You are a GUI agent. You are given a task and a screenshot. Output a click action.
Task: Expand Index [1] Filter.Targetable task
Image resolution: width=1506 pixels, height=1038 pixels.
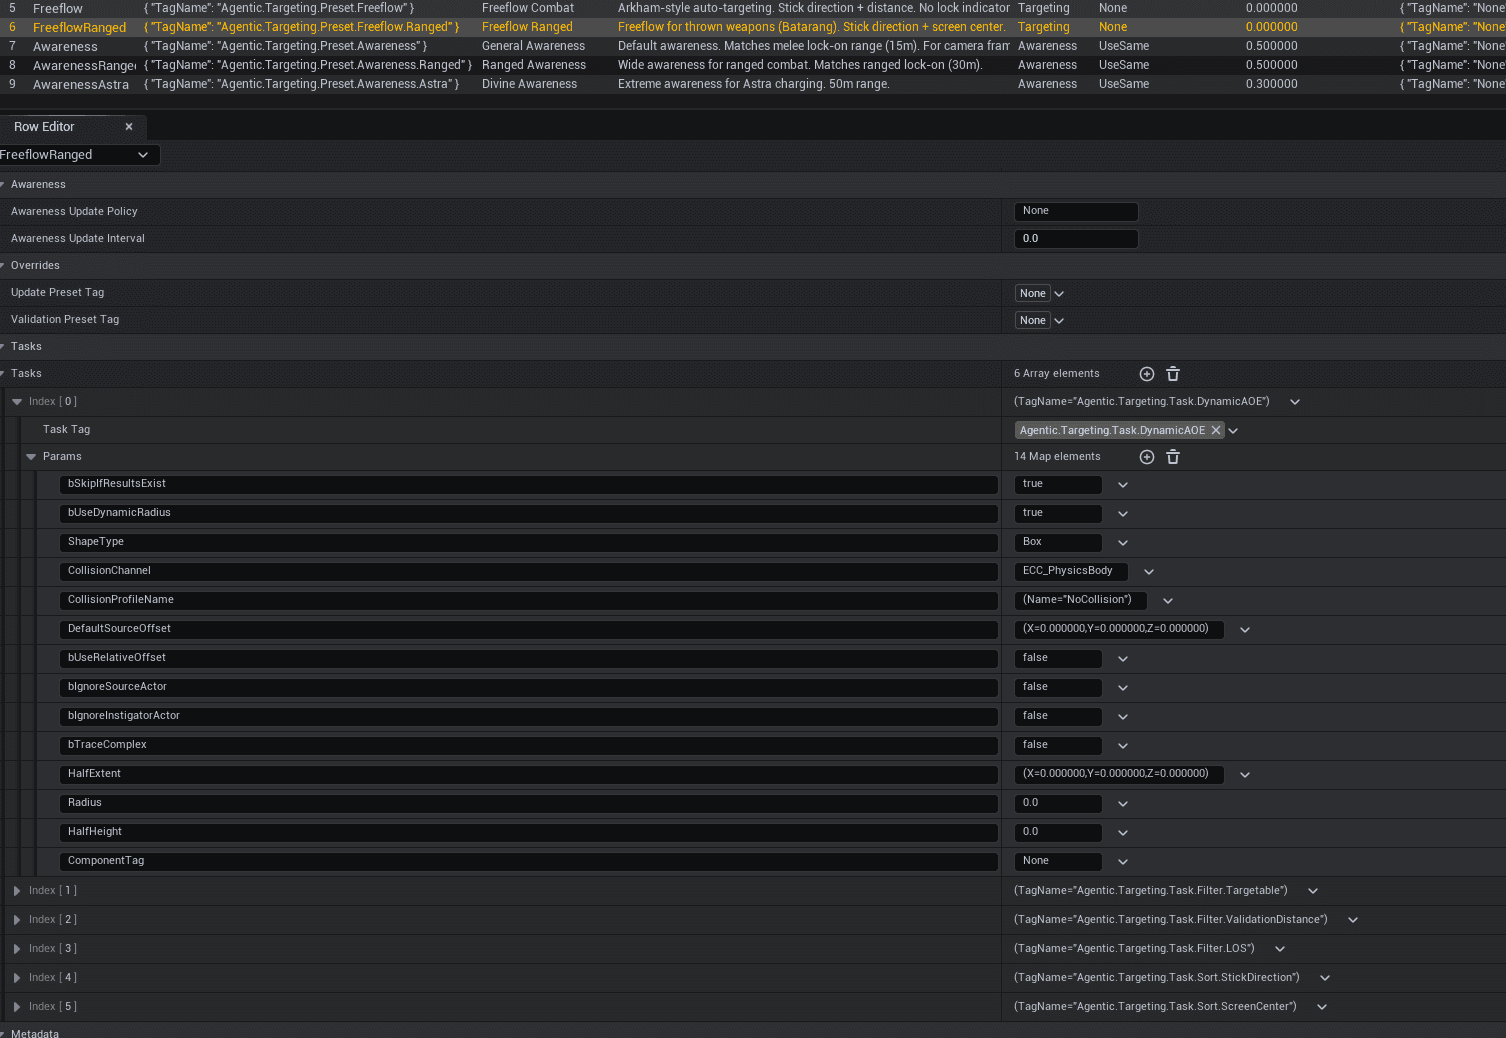[x=17, y=890]
